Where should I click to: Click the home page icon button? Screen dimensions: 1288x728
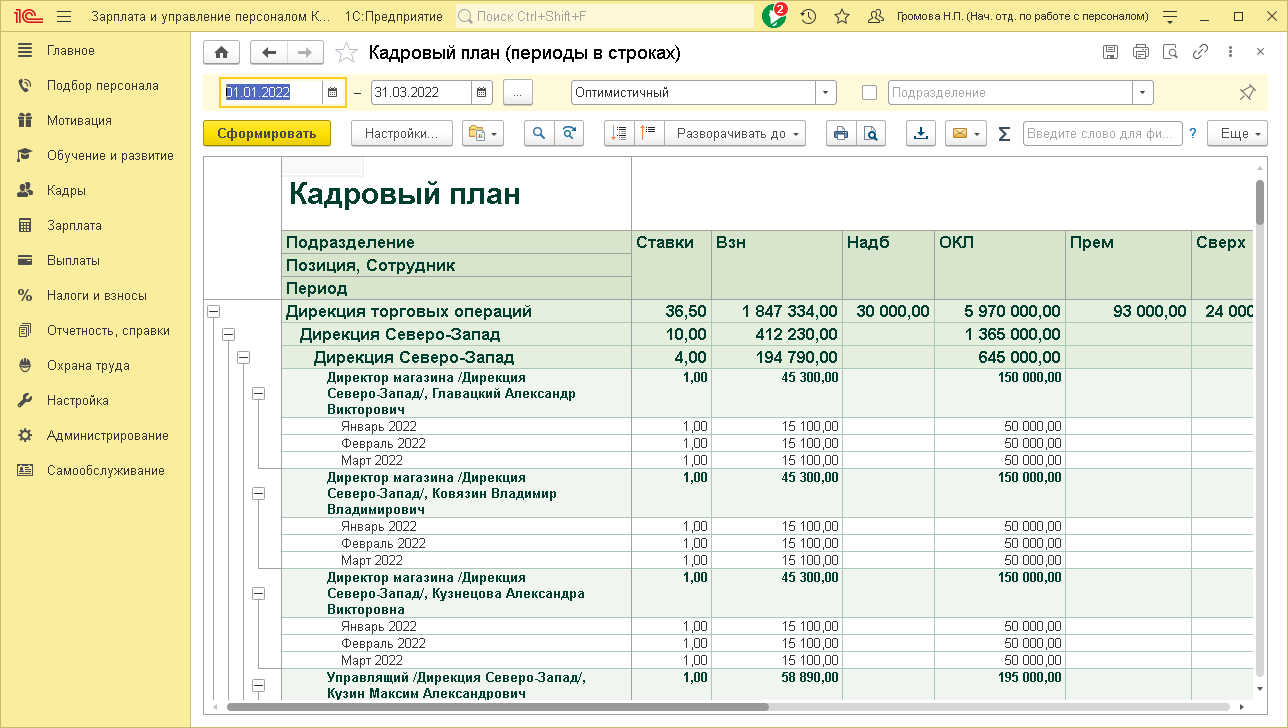pos(221,53)
